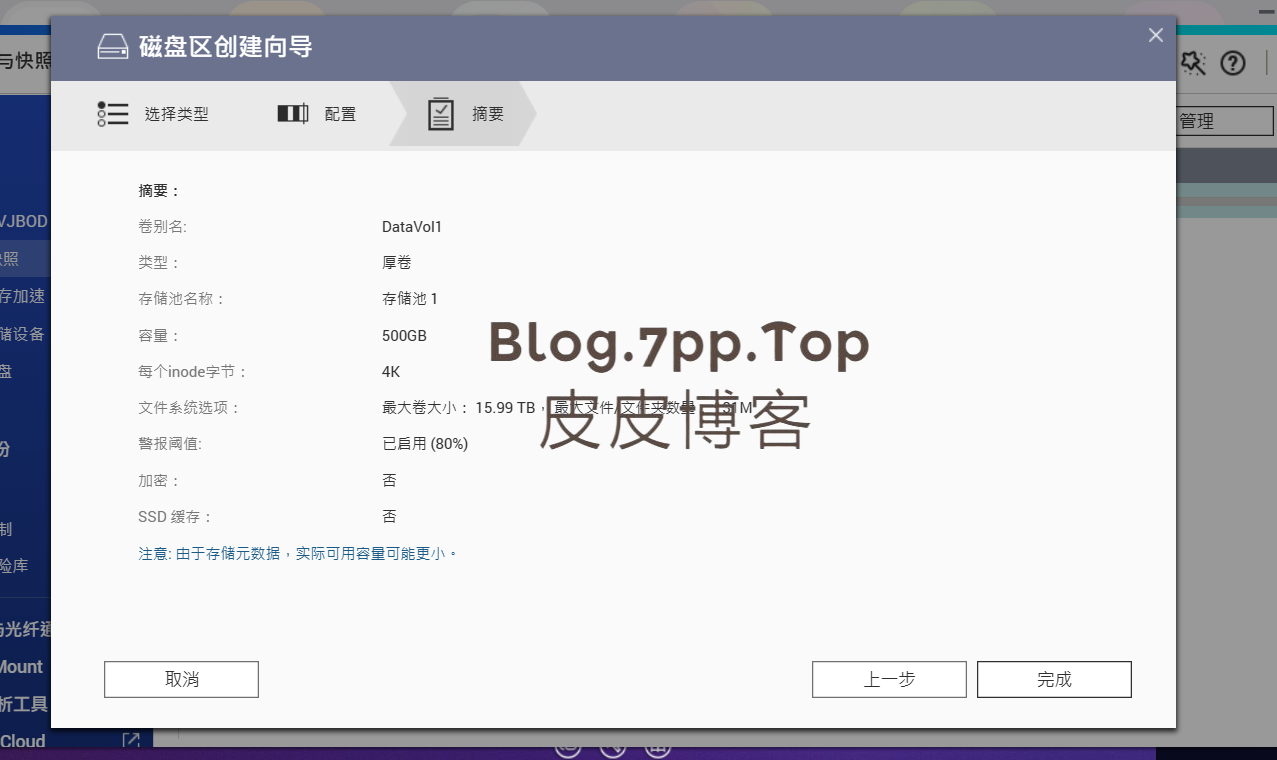Select the 摘要 wizard step
This screenshot has height=760, width=1277.
465,114
